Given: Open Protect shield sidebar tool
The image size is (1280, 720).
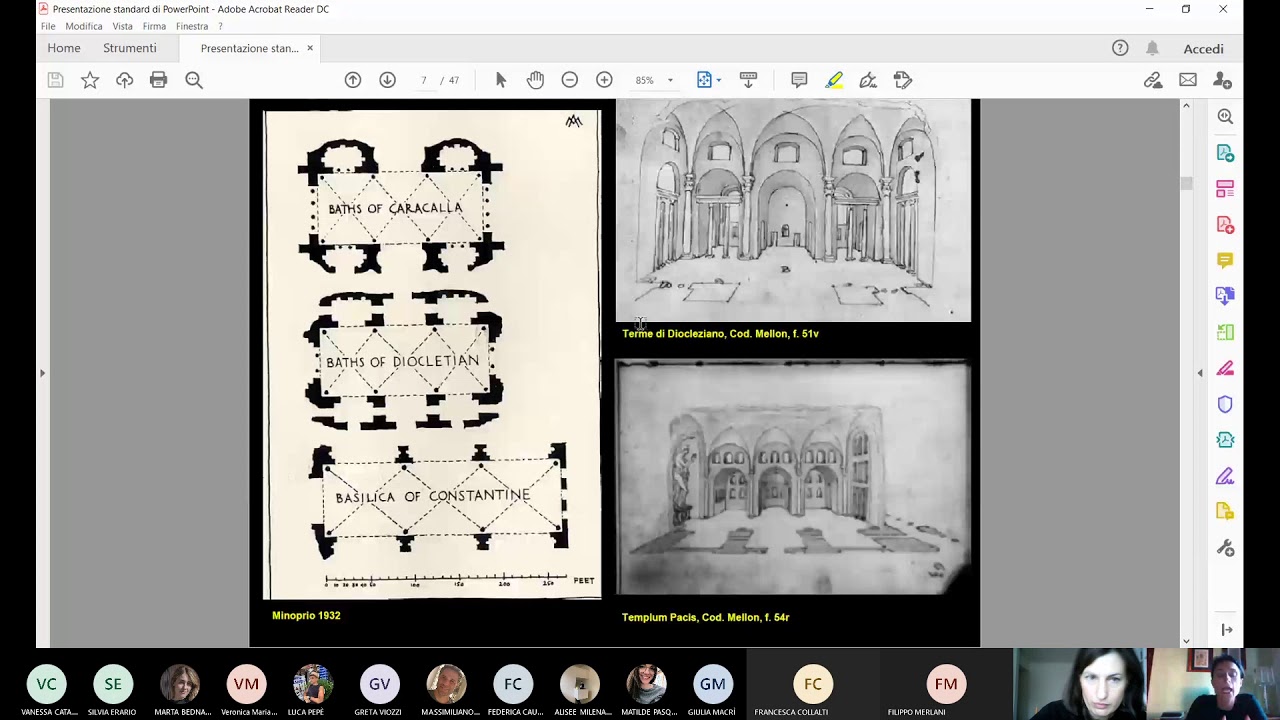Looking at the screenshot, I should point(1225,404).
